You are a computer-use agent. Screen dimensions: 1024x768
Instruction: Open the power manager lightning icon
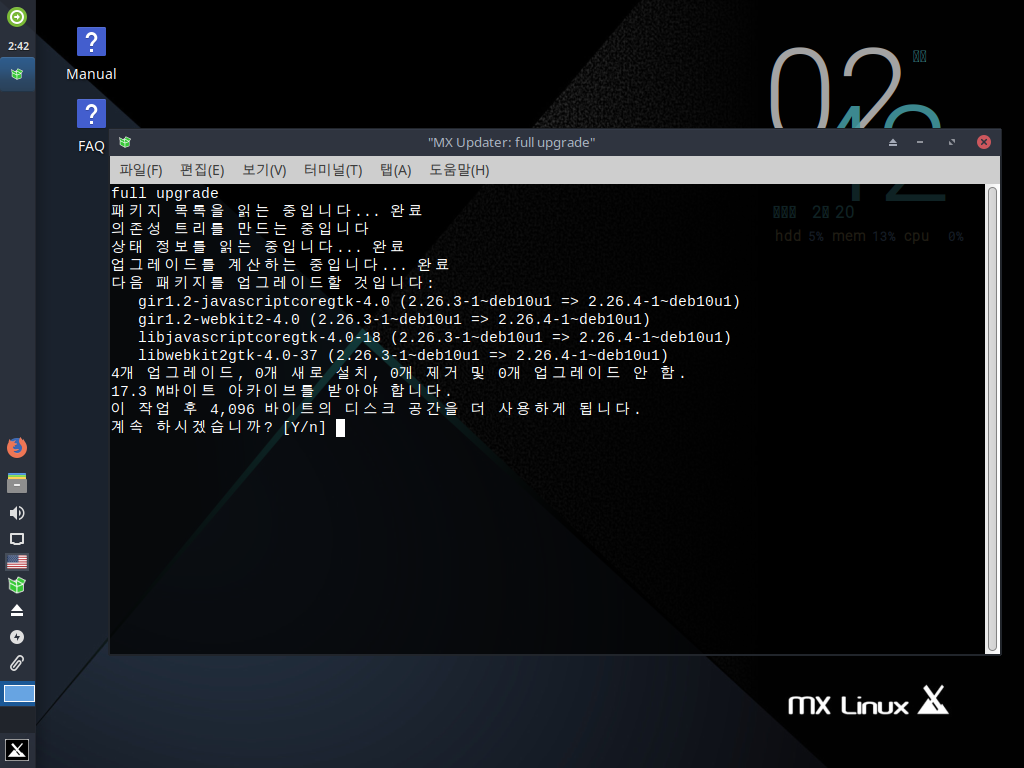[x=17, y=637]
